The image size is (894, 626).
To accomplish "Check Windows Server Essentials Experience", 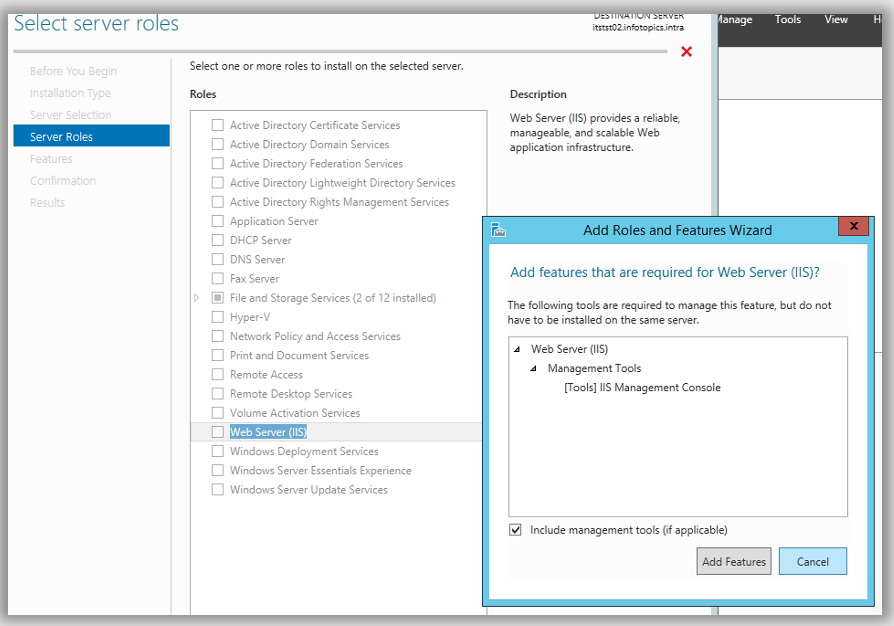I will [217, 470].
